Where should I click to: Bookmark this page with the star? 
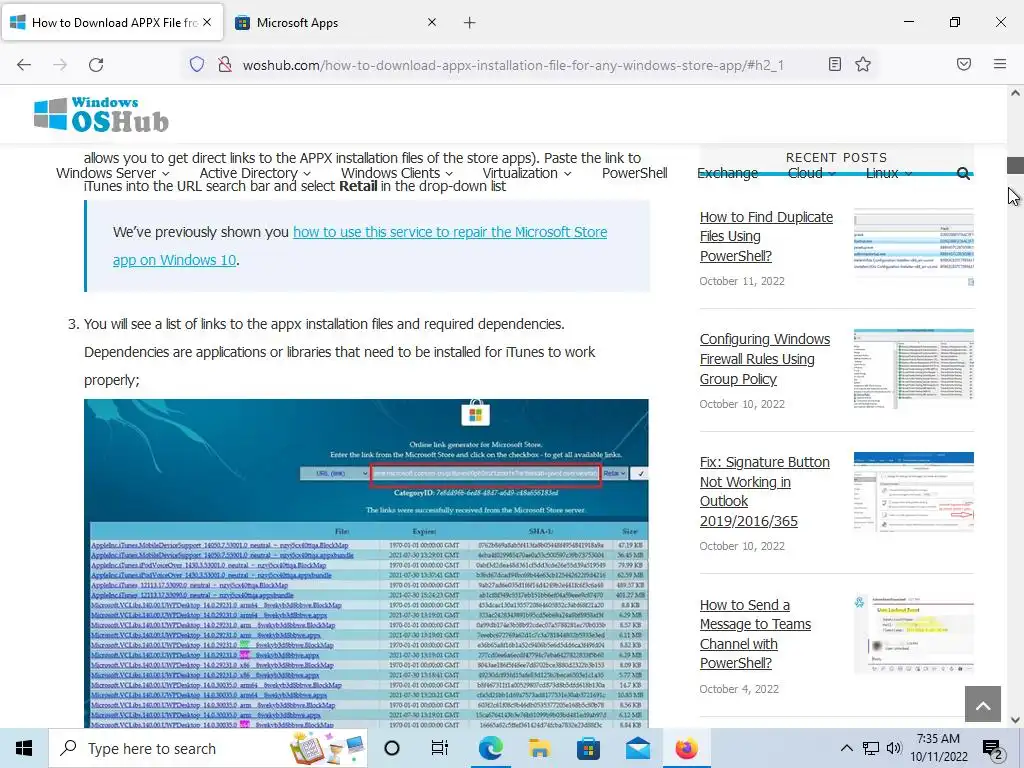(x=863, y=64)
